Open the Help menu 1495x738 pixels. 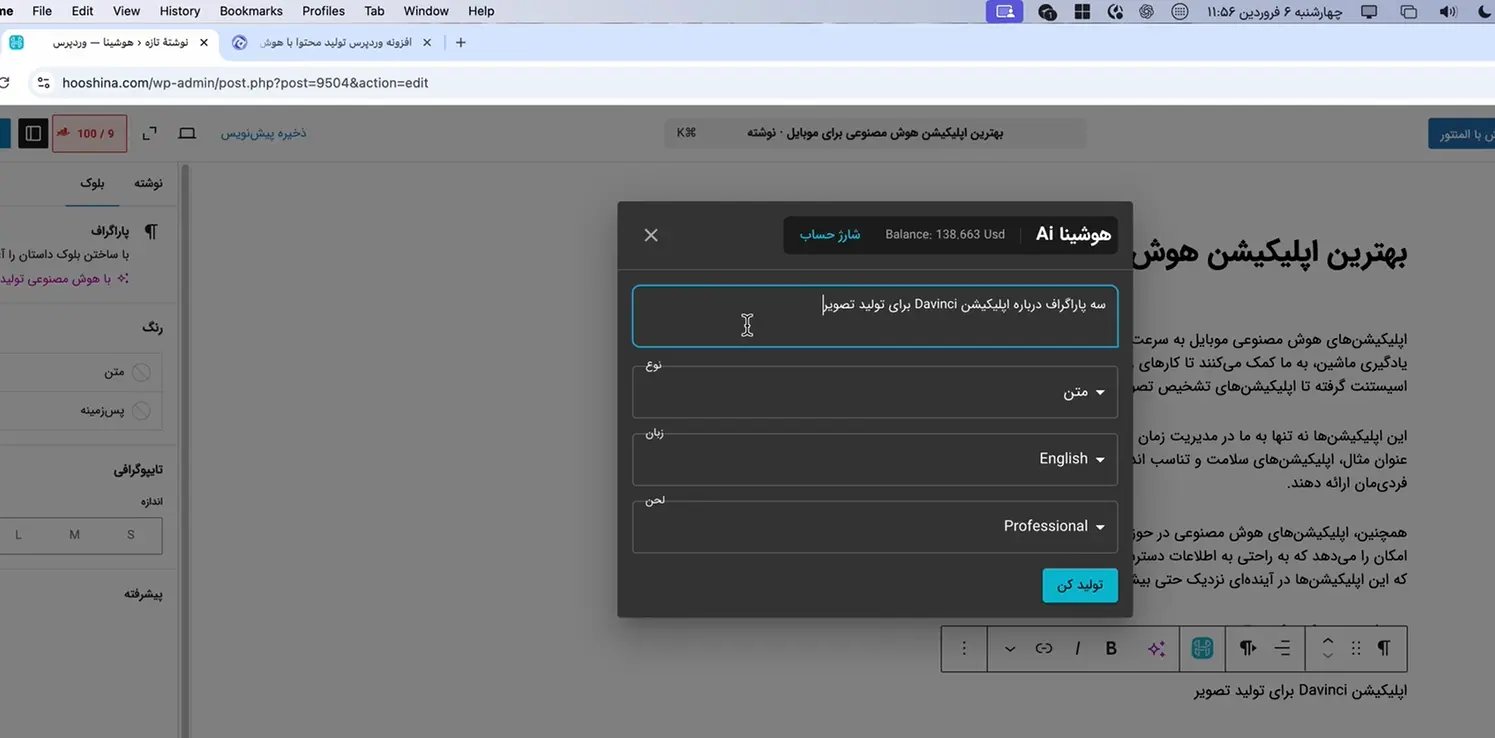coord(481,11)
